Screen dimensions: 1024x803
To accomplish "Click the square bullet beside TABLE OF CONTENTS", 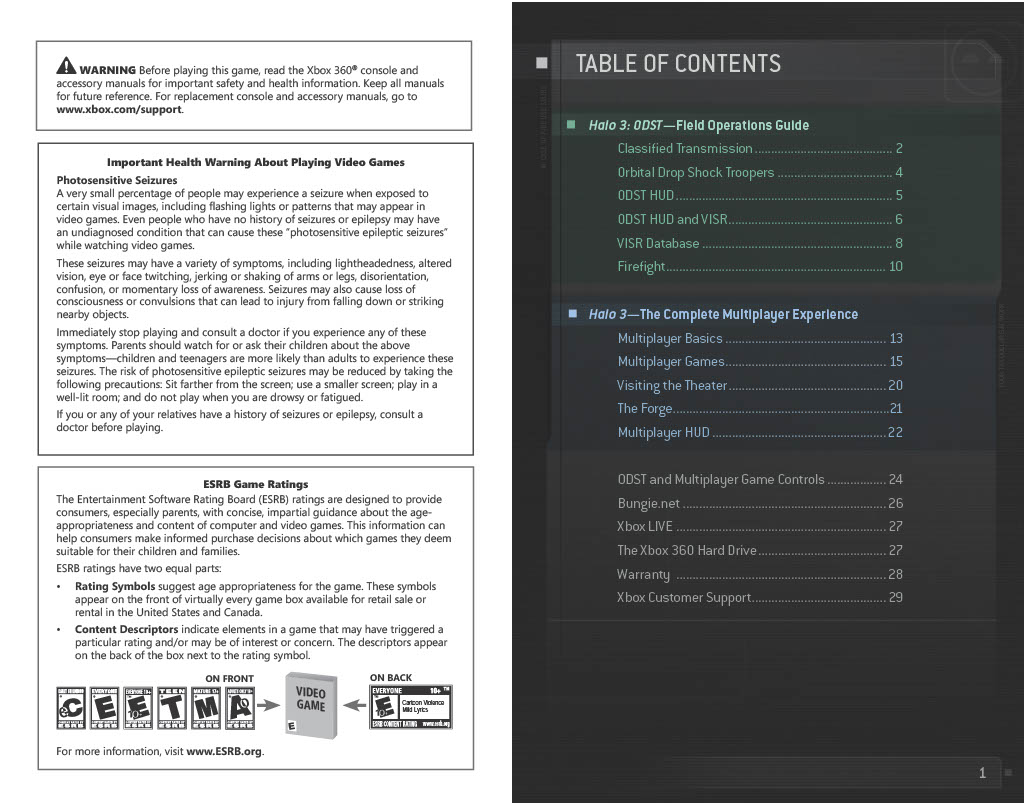I will click(x=541, y=63).
